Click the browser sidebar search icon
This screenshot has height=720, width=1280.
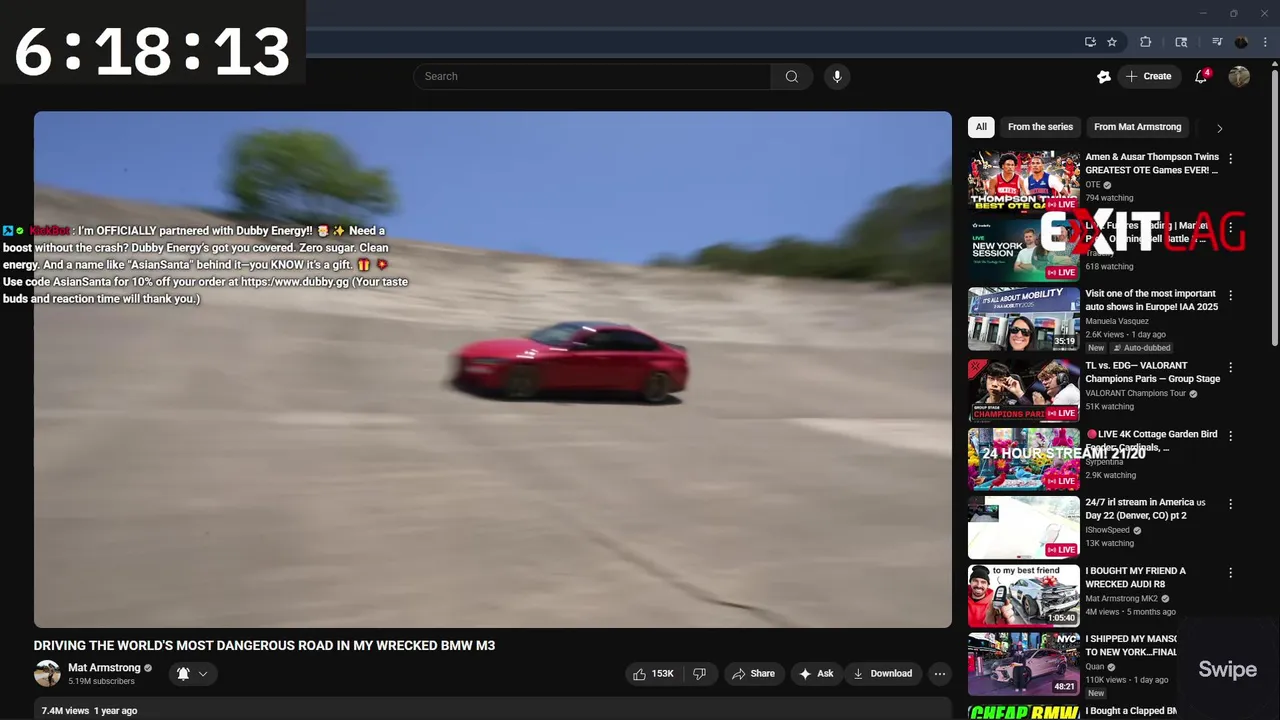(1181, 42)
